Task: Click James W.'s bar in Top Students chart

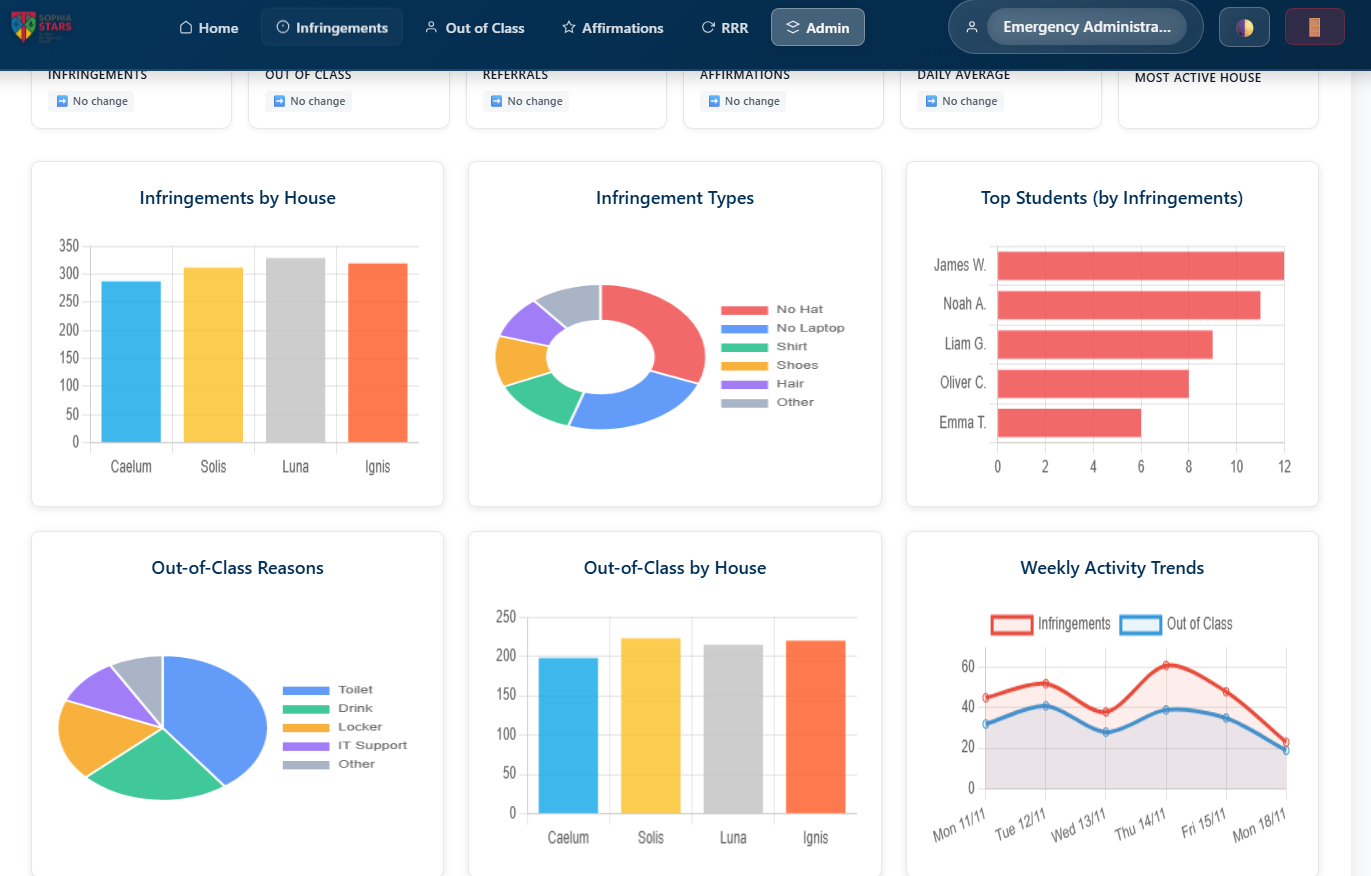Action: tap(1140, 264)
